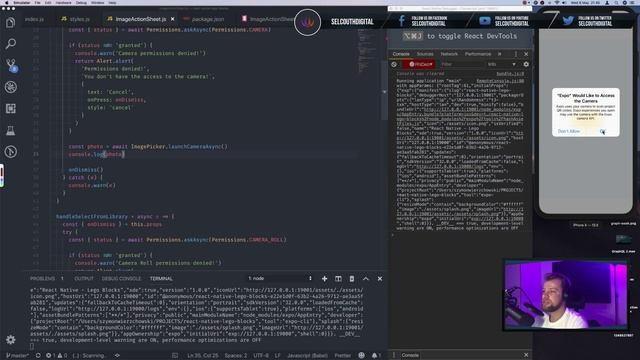Click Spaces: 2 indentation in status bar

click(x=236, y=356)
